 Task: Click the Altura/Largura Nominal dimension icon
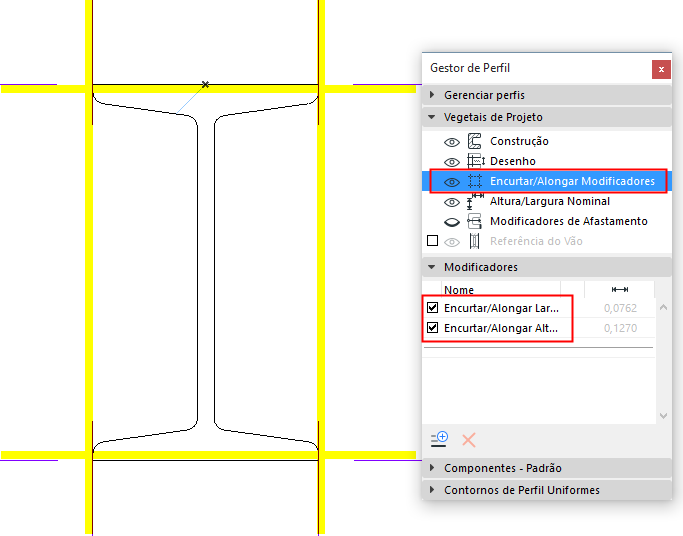(475, 201)
